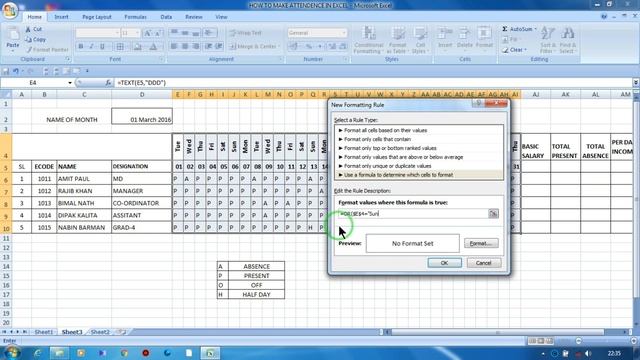This screenshot has height=360, width=640.
Task: Apply the Font Color tool
Action: point(153,47)
